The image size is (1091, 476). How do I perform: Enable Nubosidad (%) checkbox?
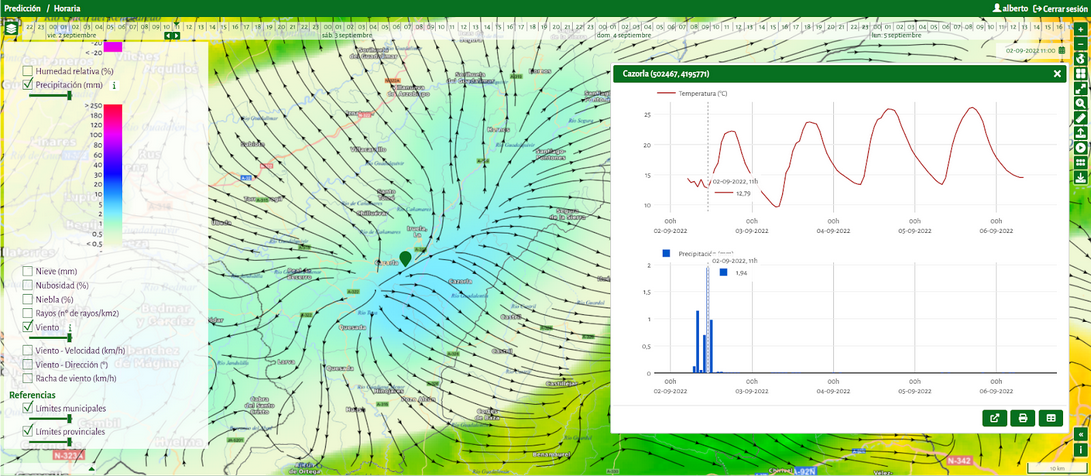click(28, 285)
